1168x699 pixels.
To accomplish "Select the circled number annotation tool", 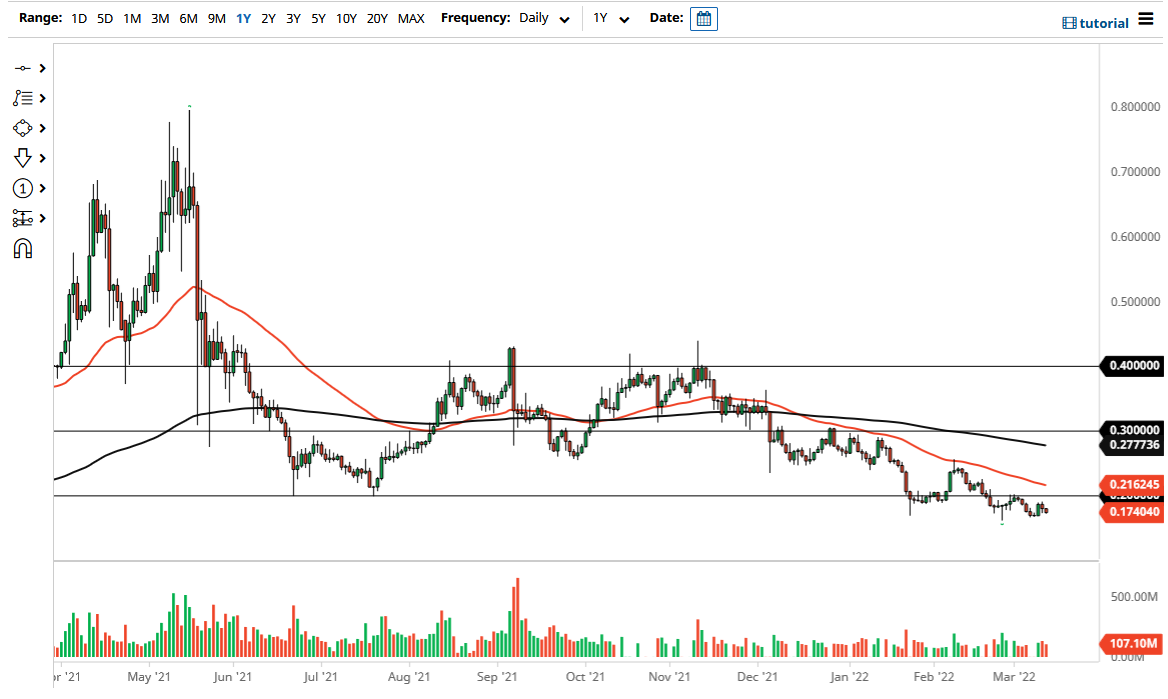I will [x=25, y=188].
